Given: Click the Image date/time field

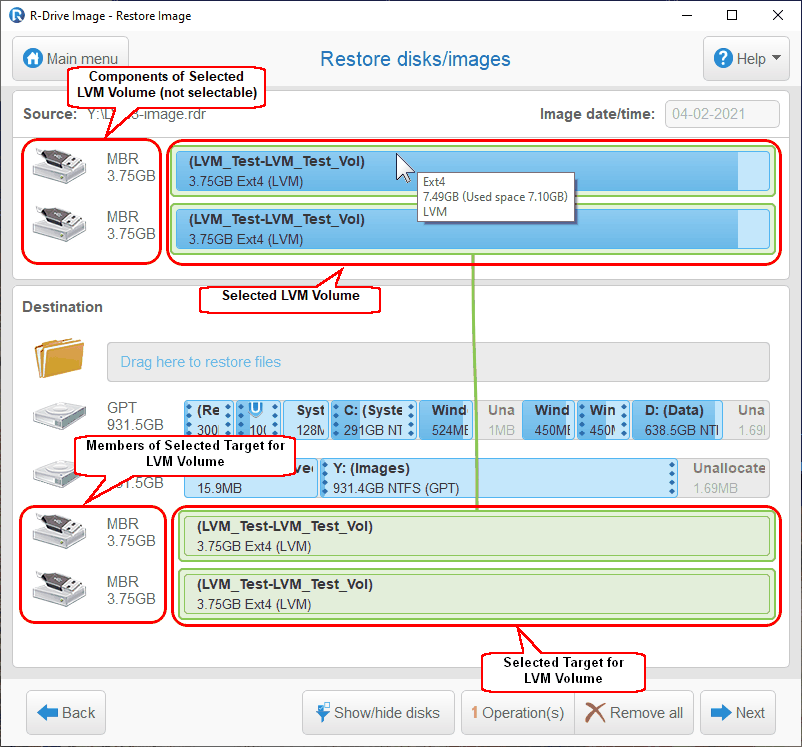Looking at the screenshot, I should pyautogui.click(x=722, y=114).
